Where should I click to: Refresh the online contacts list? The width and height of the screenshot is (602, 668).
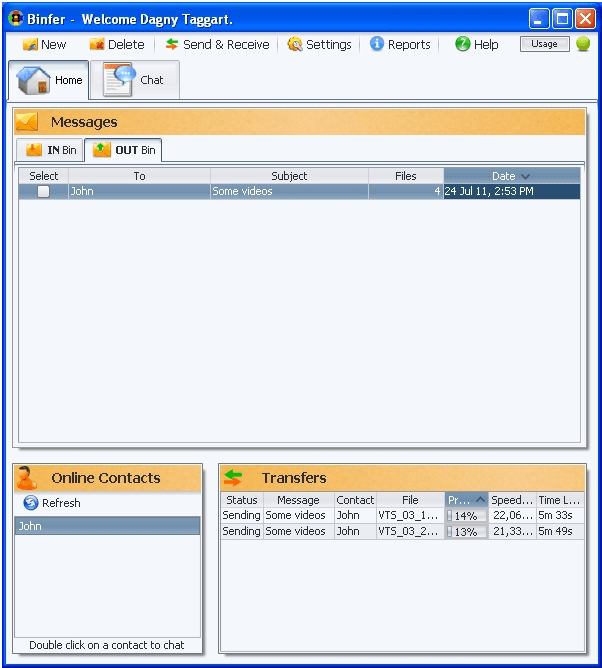[x=31, y=503]
